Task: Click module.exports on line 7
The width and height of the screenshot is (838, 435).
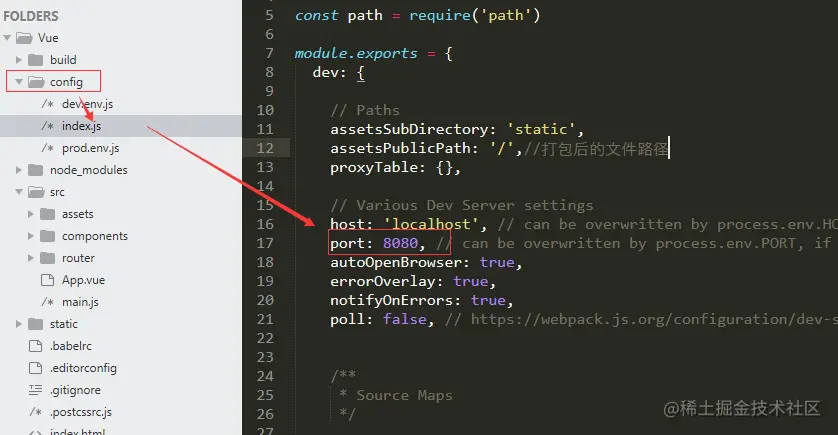Action: (356, 53)
